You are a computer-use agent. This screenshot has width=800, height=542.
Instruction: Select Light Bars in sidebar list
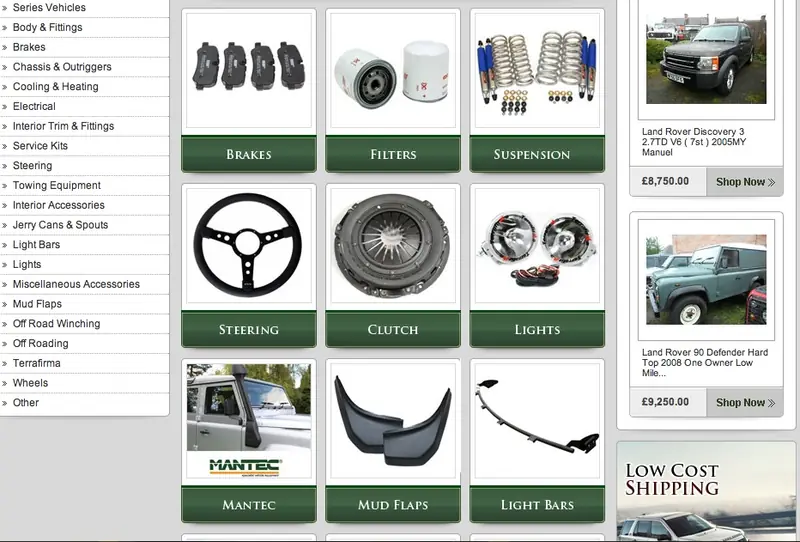[x=36, y=244]
